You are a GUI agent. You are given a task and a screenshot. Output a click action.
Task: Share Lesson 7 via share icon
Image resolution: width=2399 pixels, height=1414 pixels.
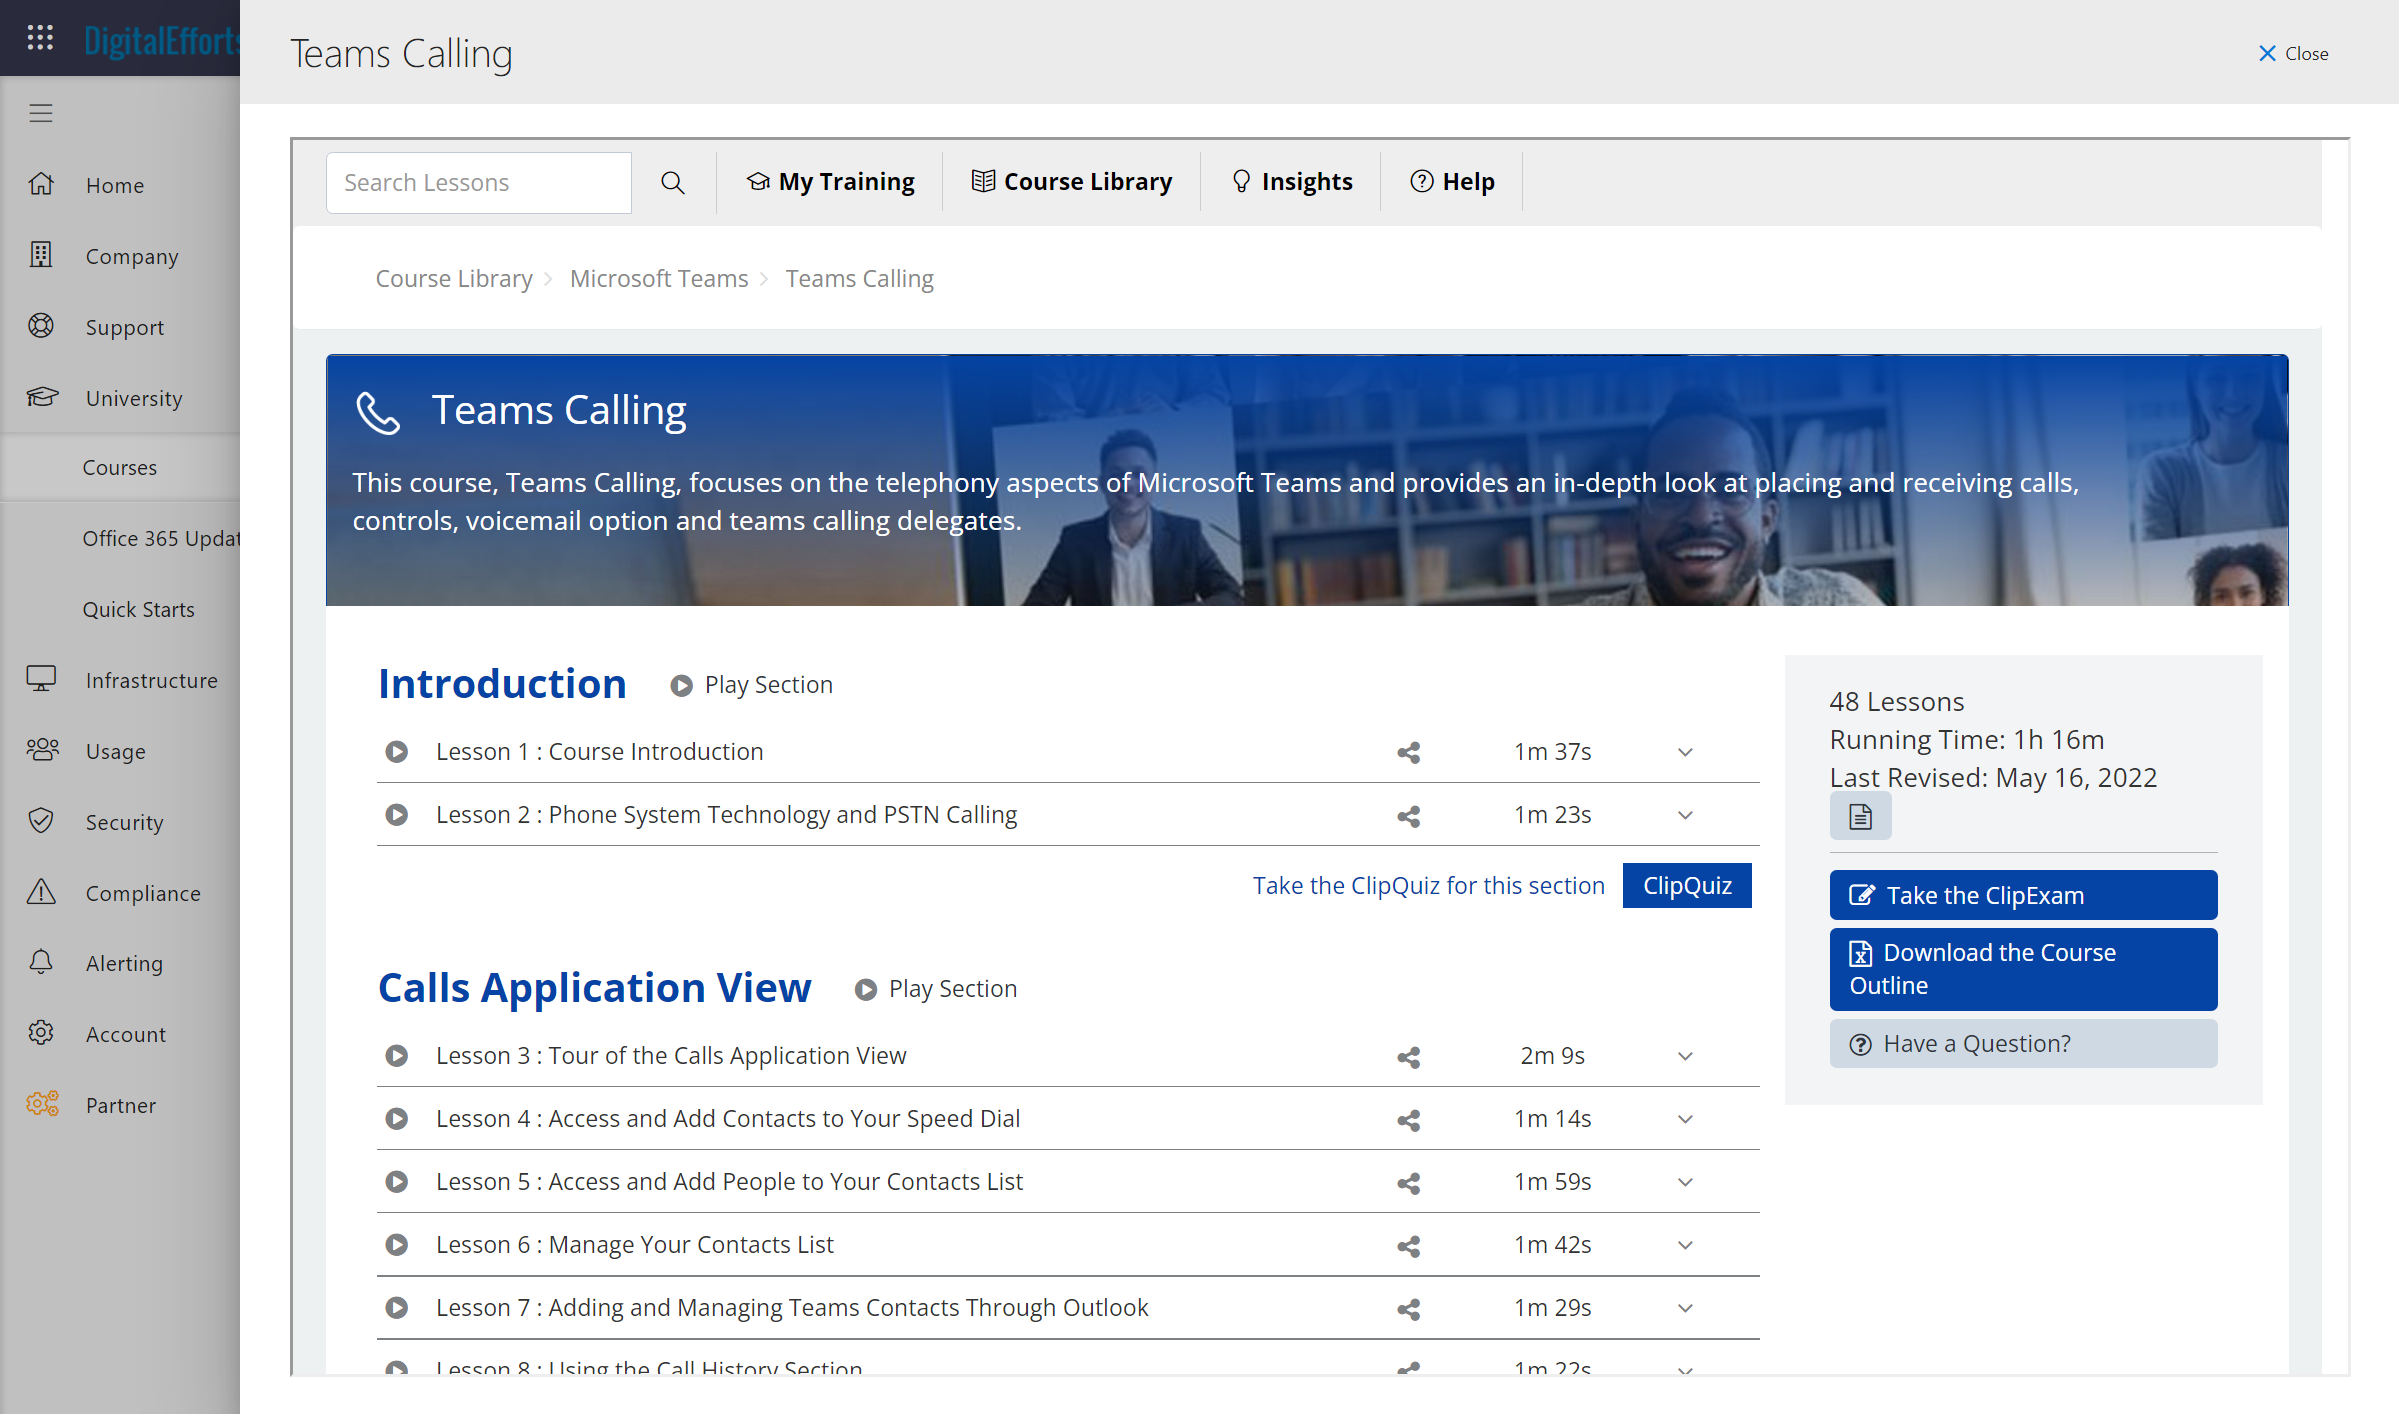click(x=1409, y=1309)
